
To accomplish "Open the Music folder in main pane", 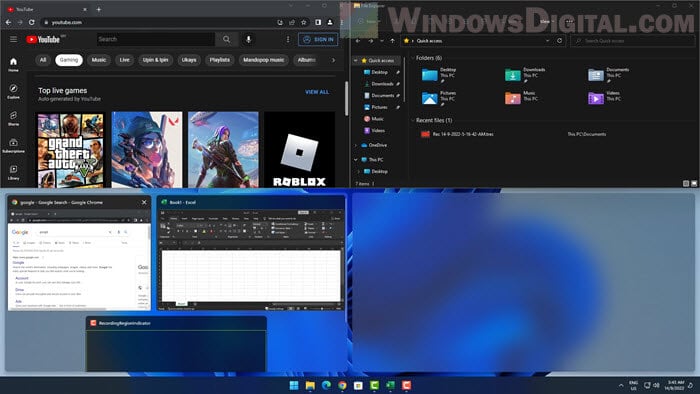I will click(521, 97).
